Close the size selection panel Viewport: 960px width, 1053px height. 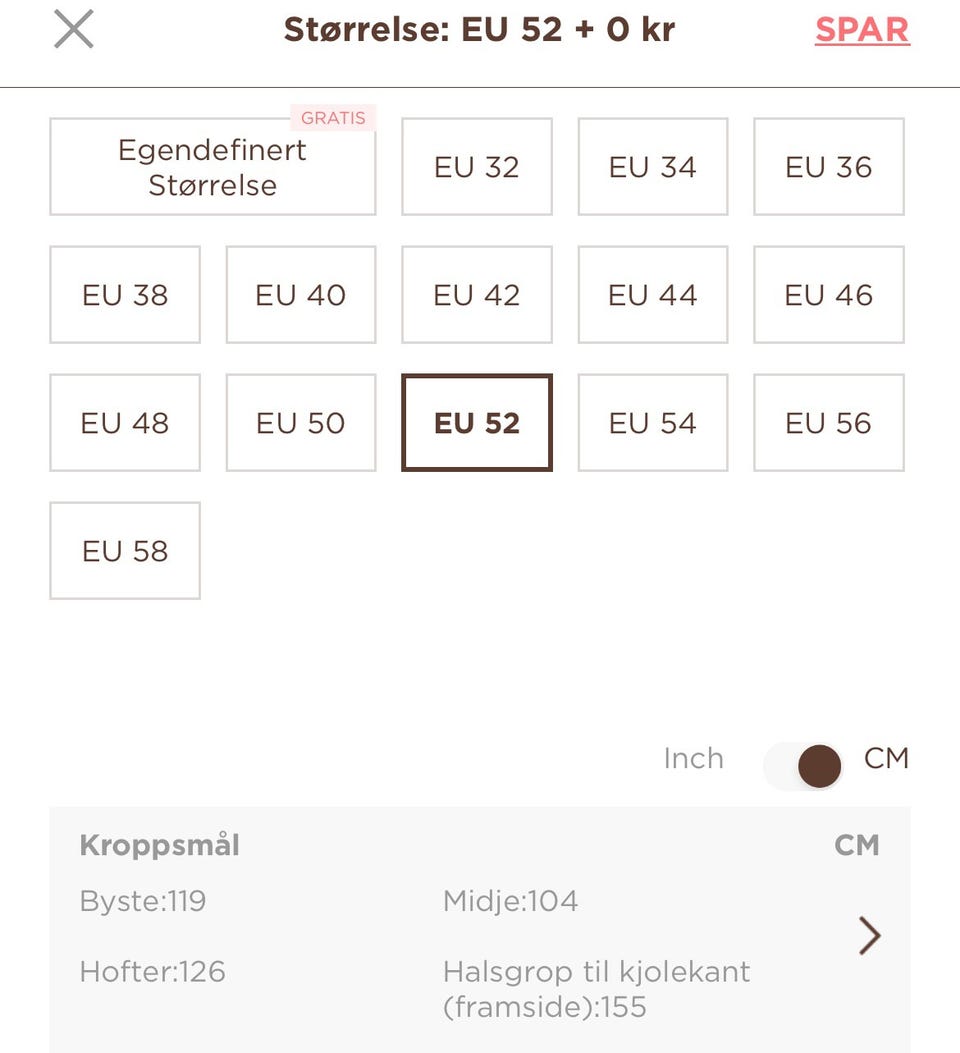coord(74,30)
